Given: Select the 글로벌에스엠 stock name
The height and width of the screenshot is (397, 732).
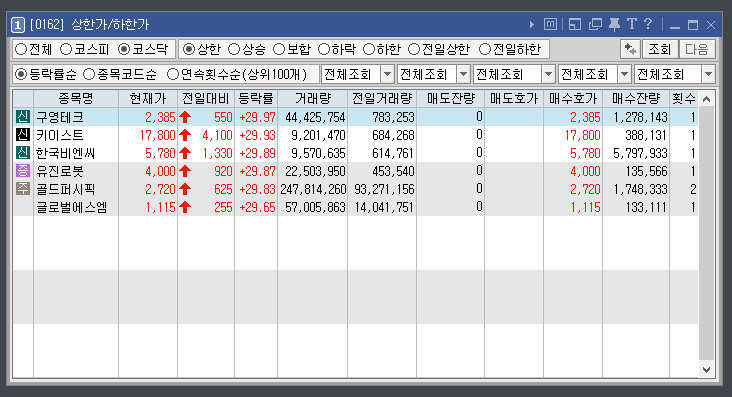Looking at the screenshot, I should point(71,207).
